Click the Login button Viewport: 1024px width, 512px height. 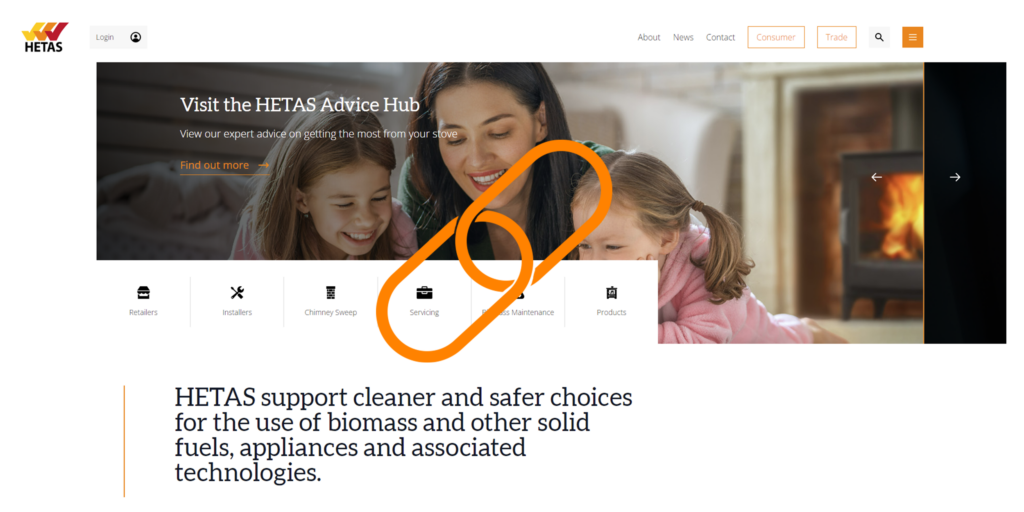pos(118,37)
